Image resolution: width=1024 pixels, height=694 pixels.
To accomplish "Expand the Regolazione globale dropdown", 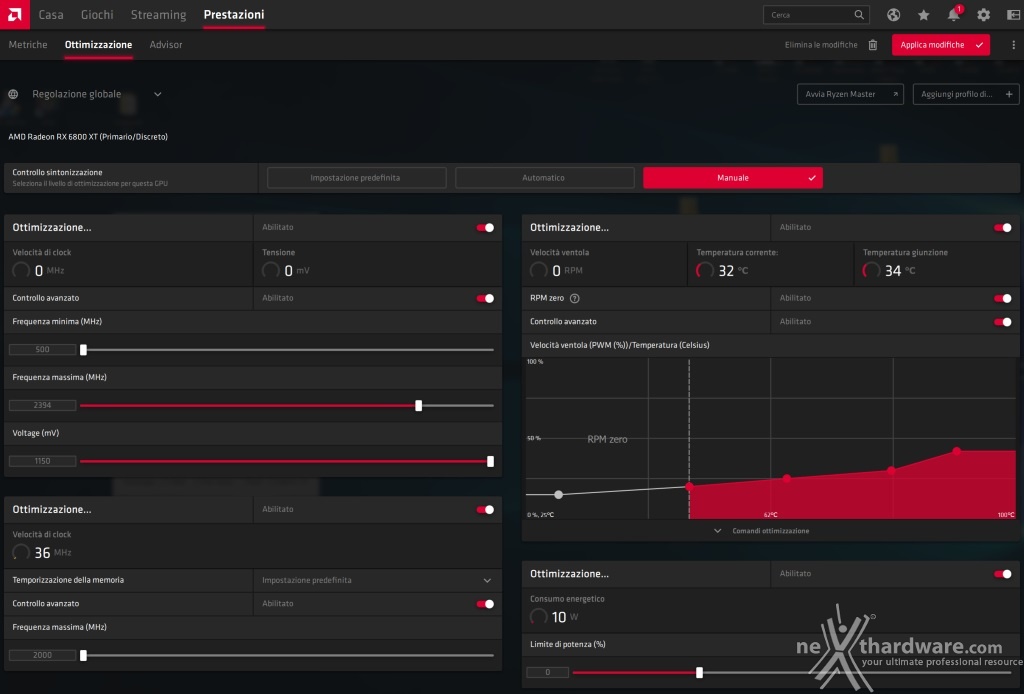I will coord(157,94).
